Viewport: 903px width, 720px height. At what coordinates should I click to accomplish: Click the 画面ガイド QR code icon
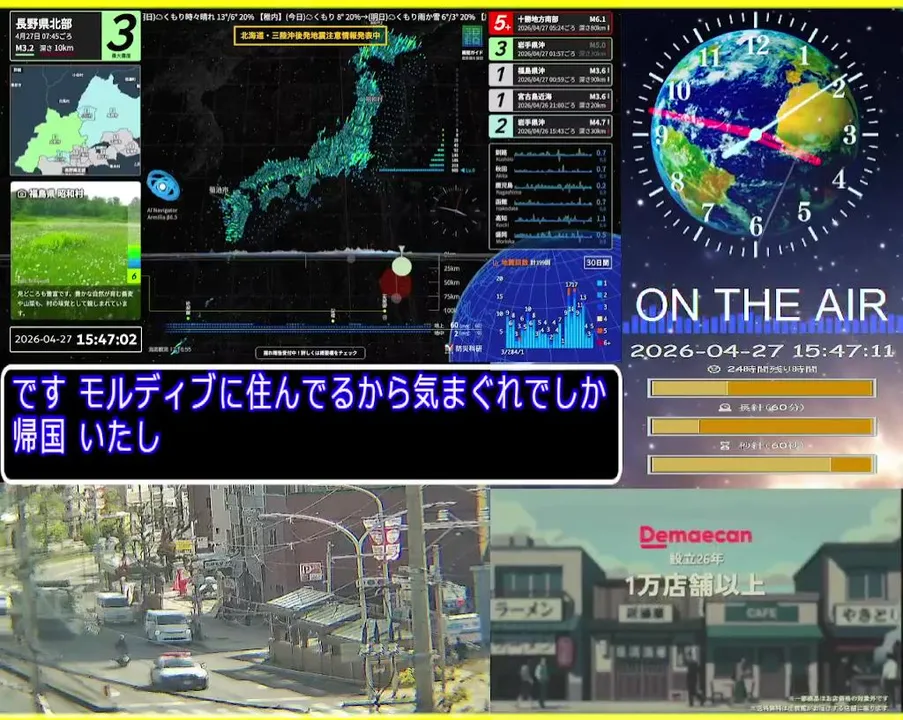click(x=472, y=37)
